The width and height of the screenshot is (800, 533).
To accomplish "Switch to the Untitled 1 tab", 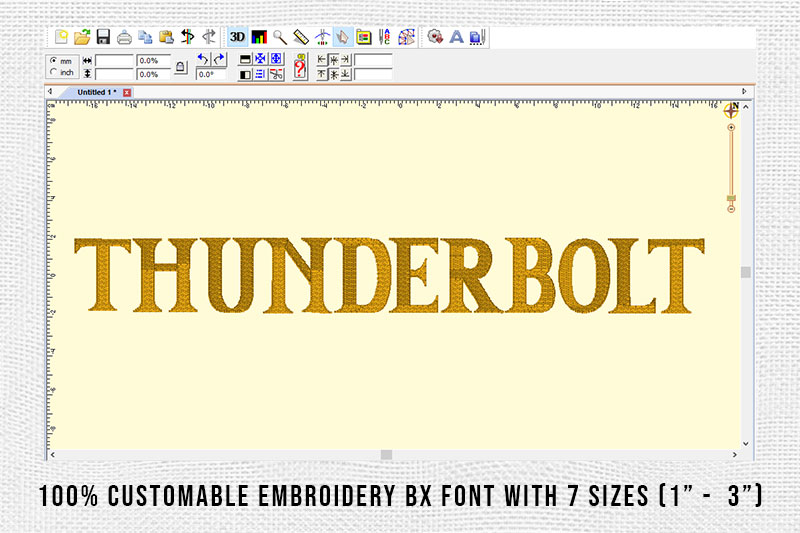I will (96, 92).
